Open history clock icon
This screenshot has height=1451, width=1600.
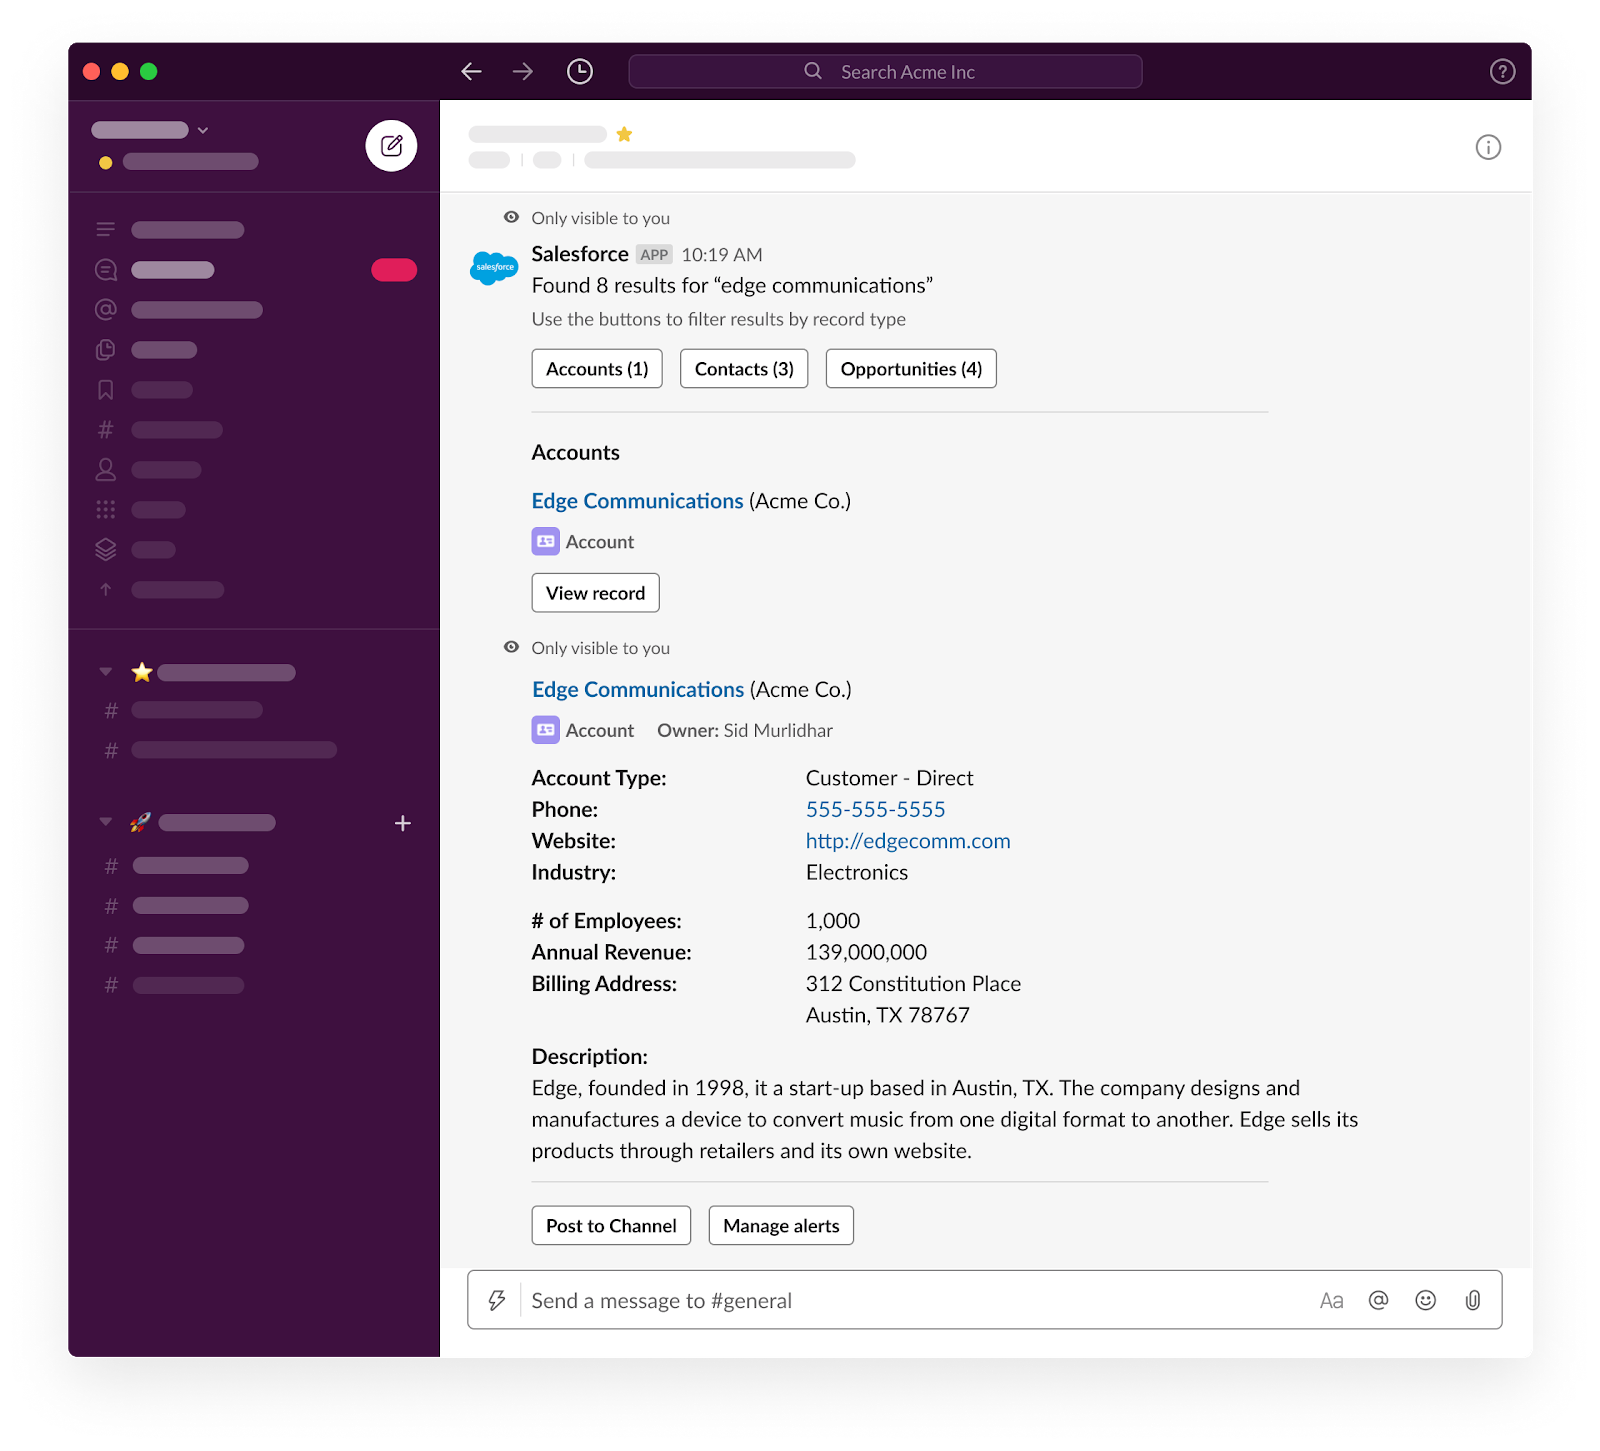(x=580, y=71)
